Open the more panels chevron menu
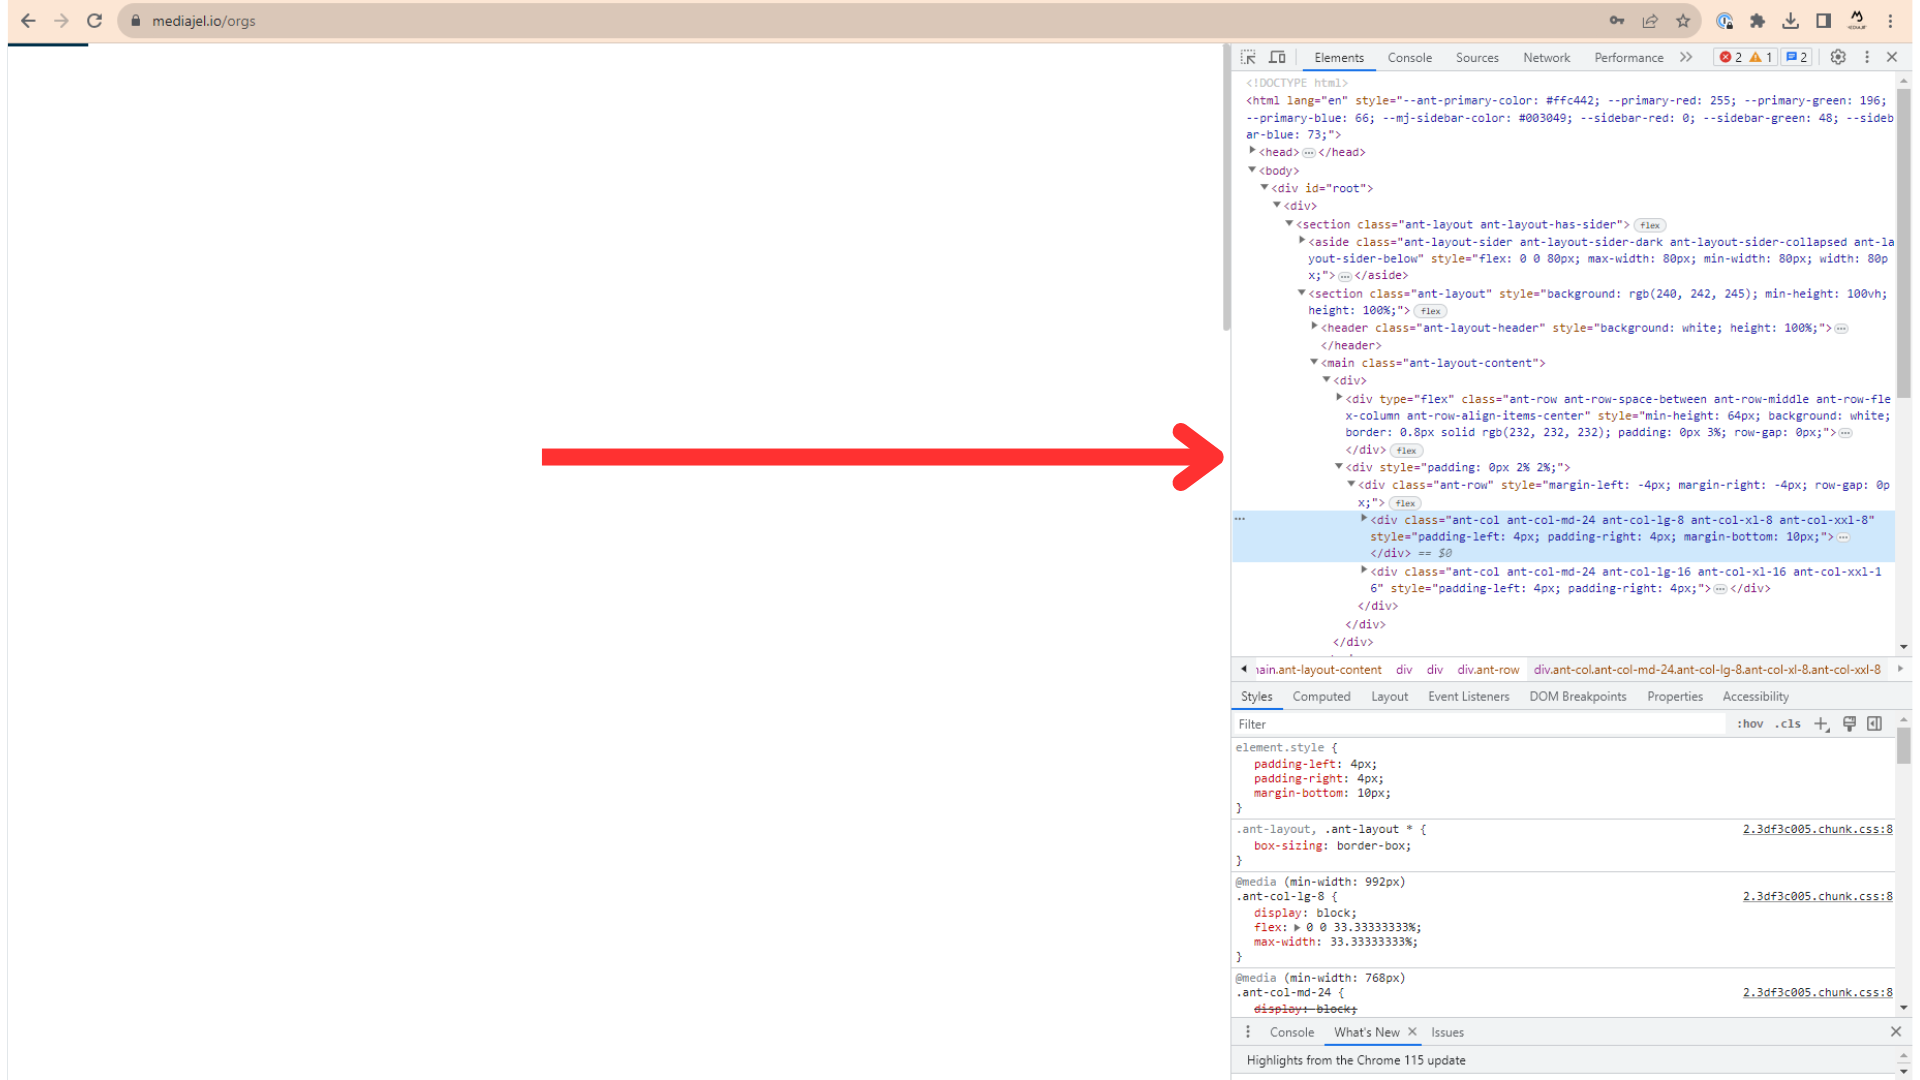Image resolution: width=1920 pixels, height=1080 pixels. (x=1686, y=57)
